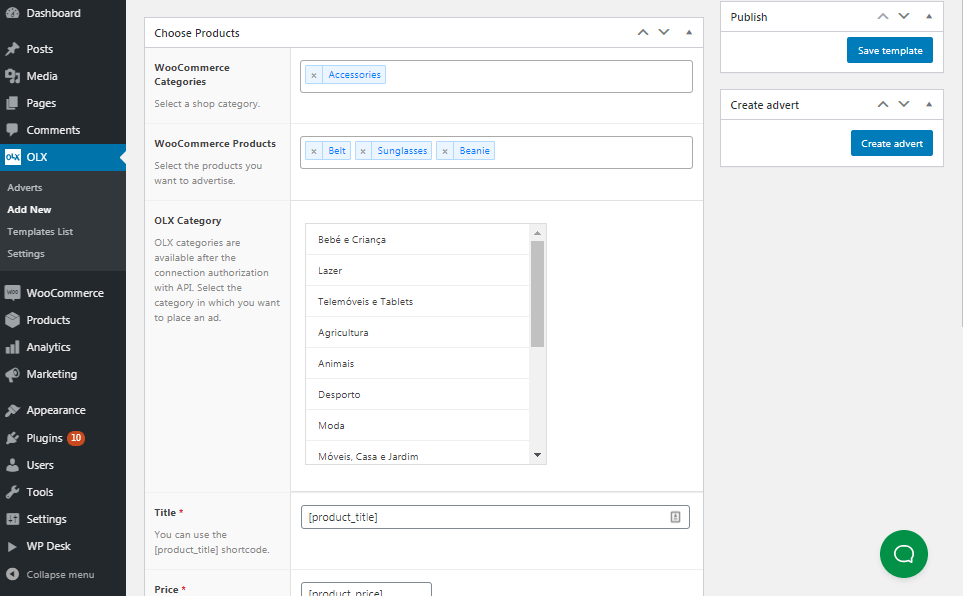Remove the Belt product tag
963x596 pixels.
tap(314, 151)
